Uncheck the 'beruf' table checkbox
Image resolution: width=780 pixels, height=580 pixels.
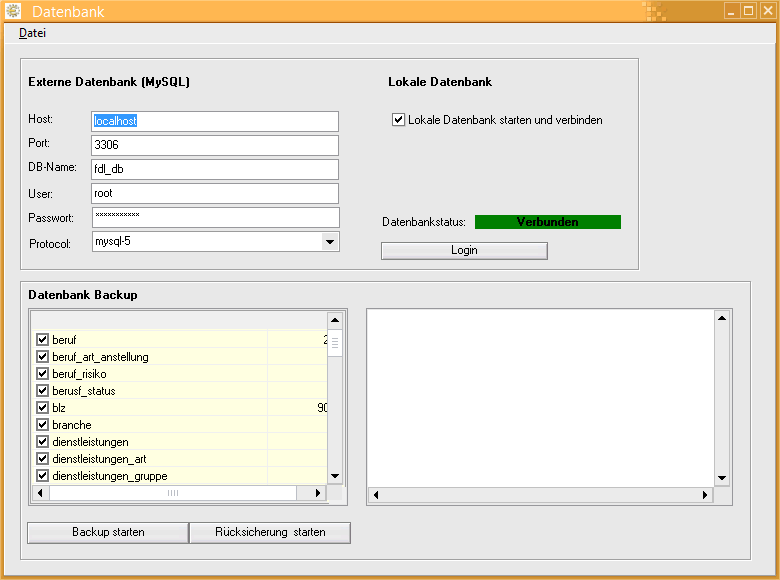point(43,340)
